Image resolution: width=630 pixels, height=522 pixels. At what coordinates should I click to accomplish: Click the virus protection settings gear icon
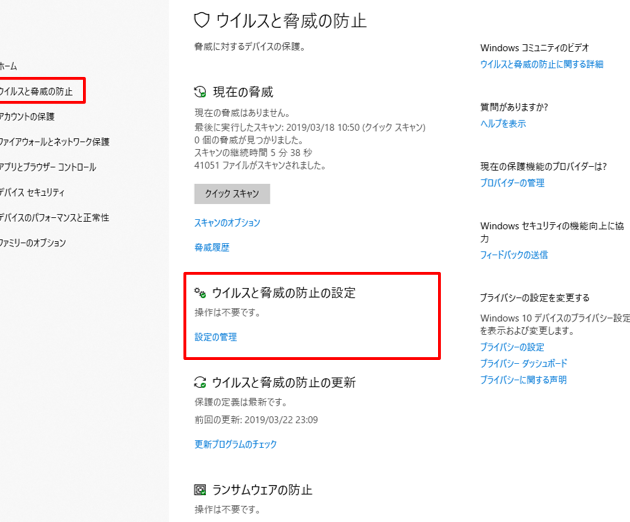pyautogui.click(x=200, y=293)
